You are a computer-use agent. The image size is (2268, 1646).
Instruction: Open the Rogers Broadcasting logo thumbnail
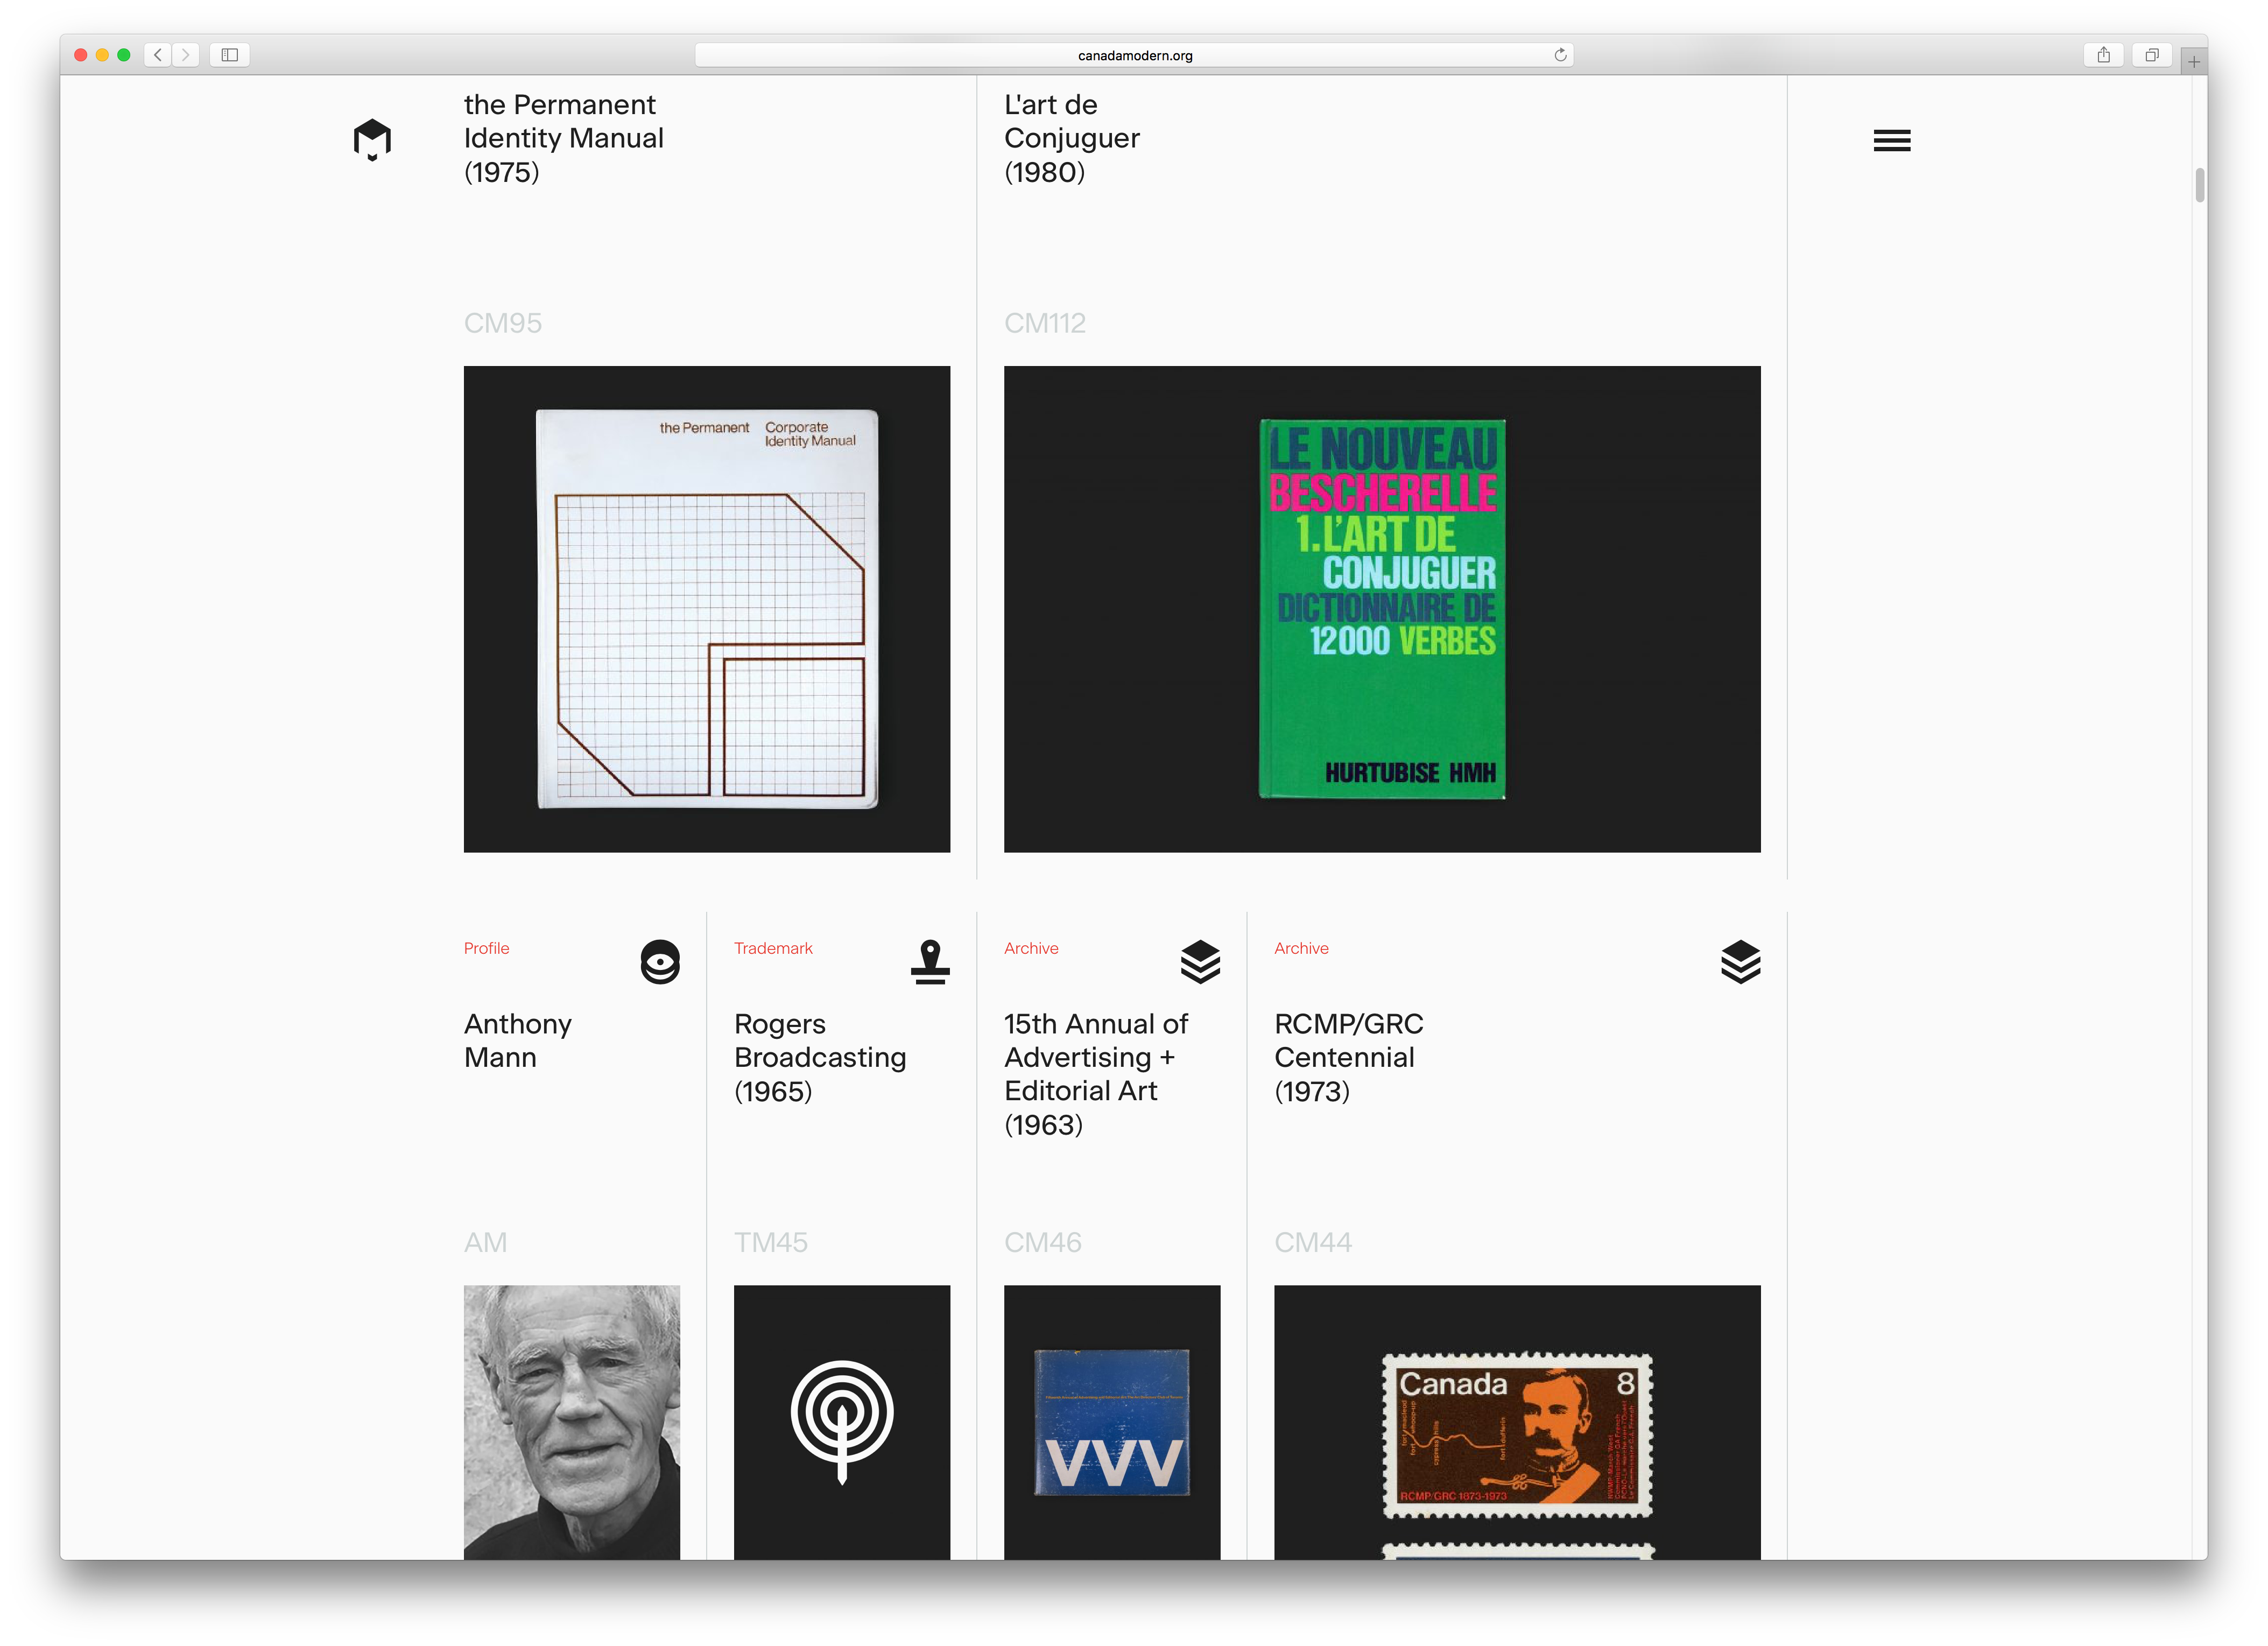[842, 1422]
